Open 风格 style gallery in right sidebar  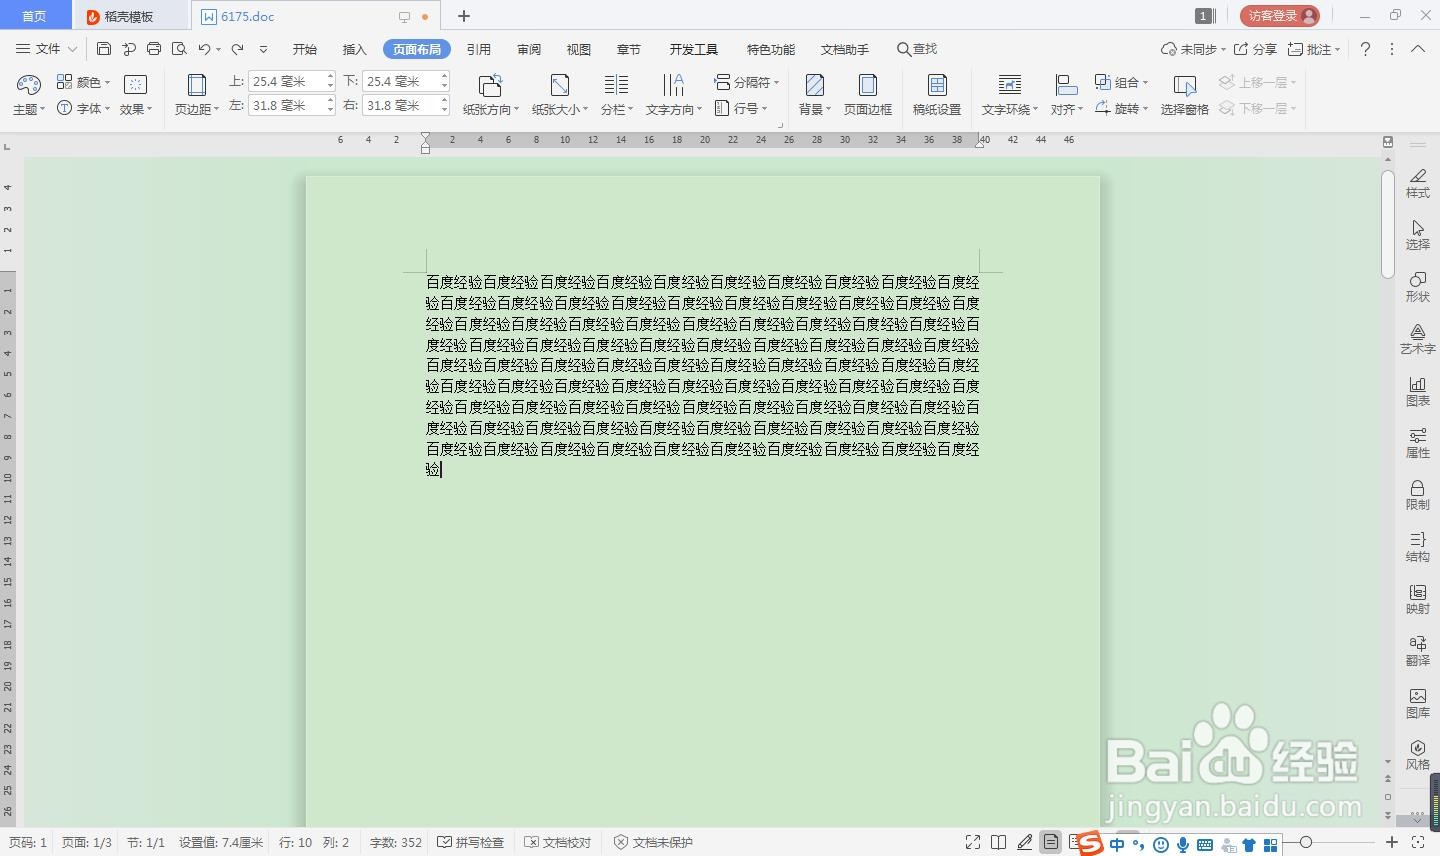pyautogui.click(x=1418, y=755)
